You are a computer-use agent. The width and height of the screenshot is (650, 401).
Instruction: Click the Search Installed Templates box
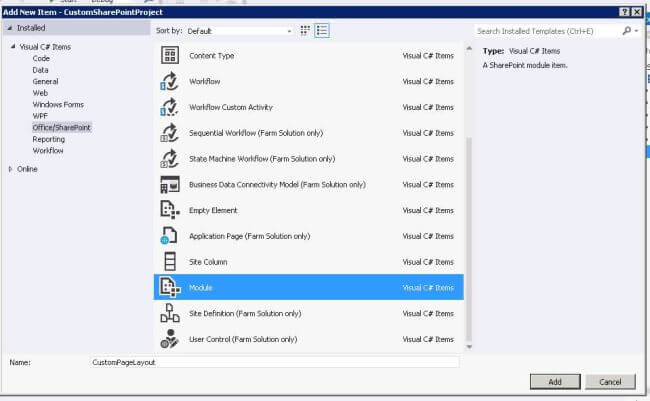coord(548,31)
